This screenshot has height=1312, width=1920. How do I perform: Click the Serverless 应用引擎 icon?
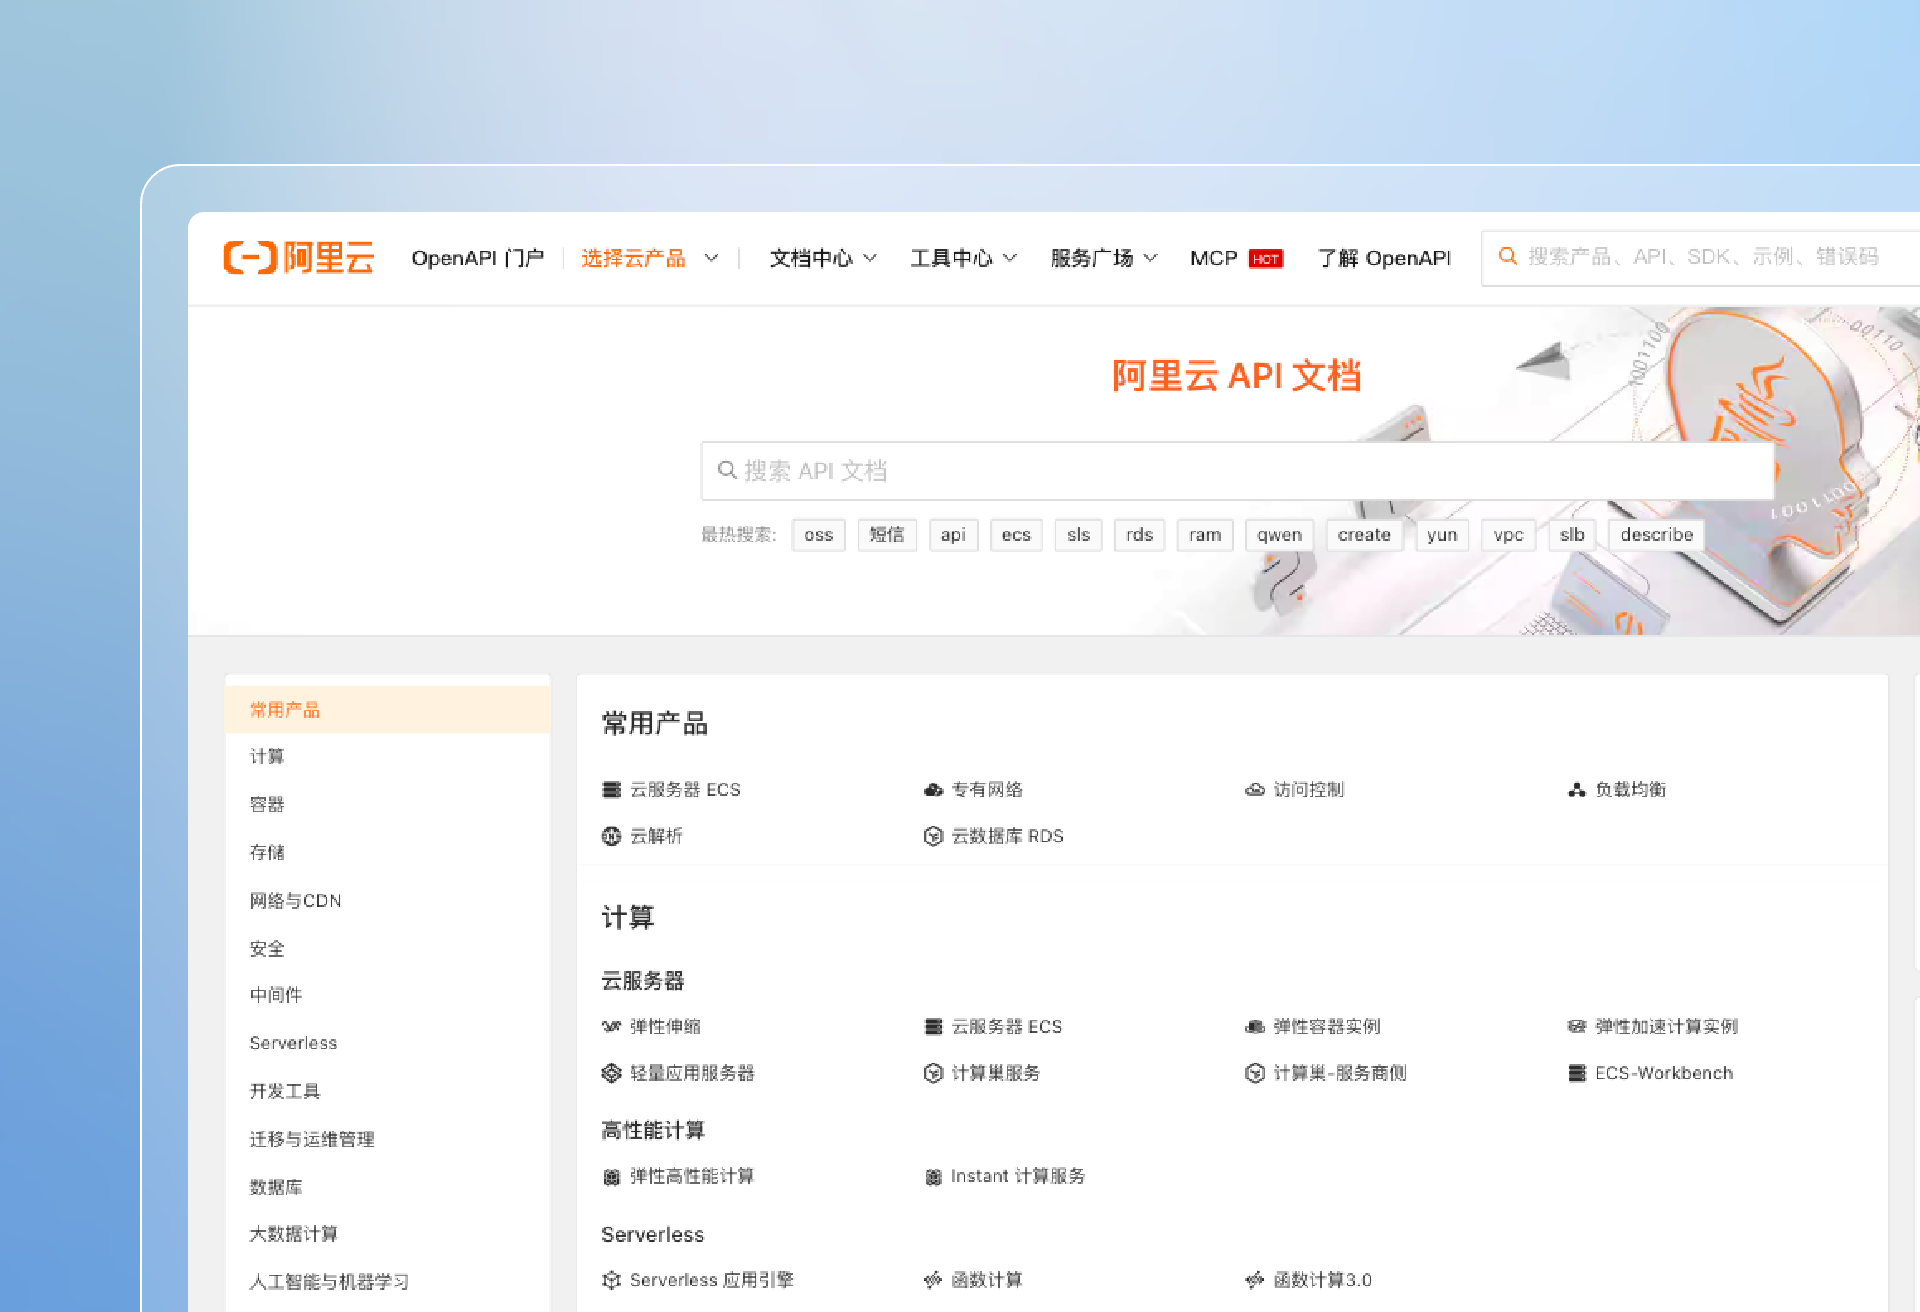(x=611, y=1280)
